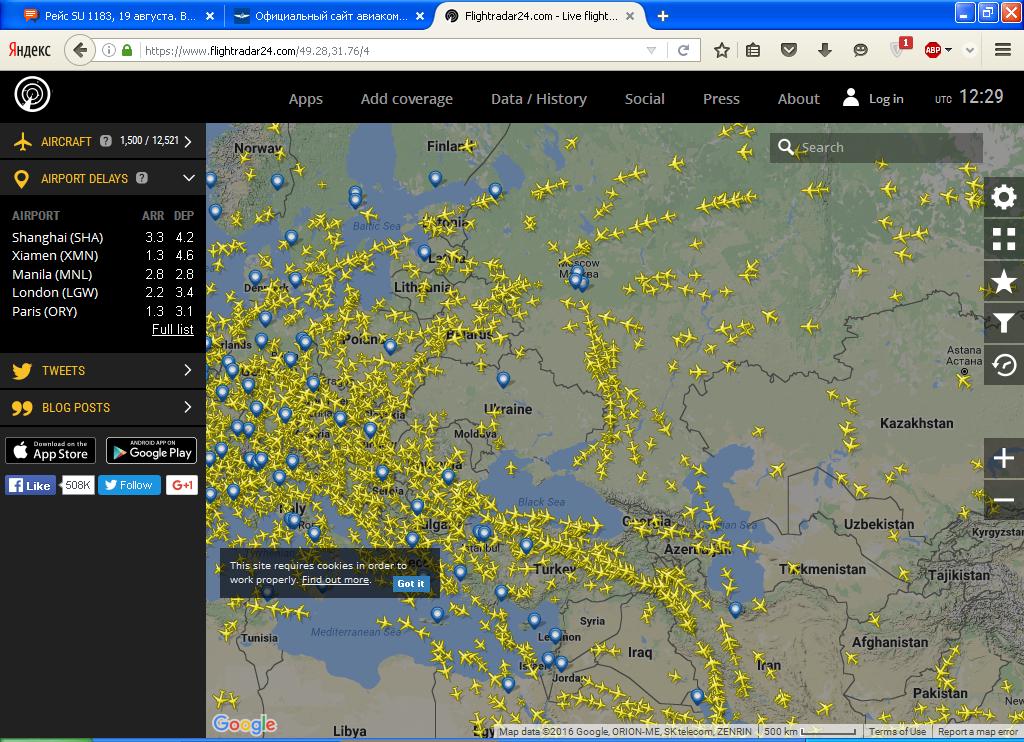This screenshot has height=742, width=1024.
Task: Open the multi-view grid icon
Action: coord(1004,239)
